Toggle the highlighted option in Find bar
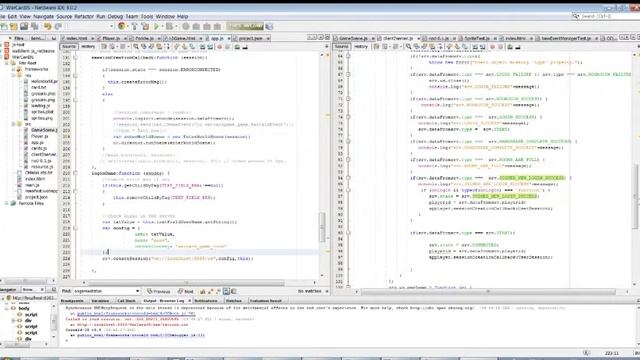Image resolution: width=640 pixels, height=360 pixels. (226, 291)
